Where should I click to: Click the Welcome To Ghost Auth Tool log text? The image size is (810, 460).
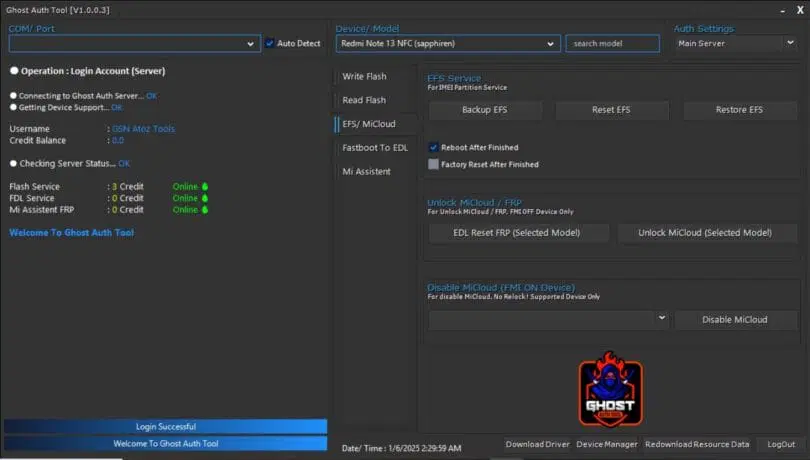[x=72, y=233]
